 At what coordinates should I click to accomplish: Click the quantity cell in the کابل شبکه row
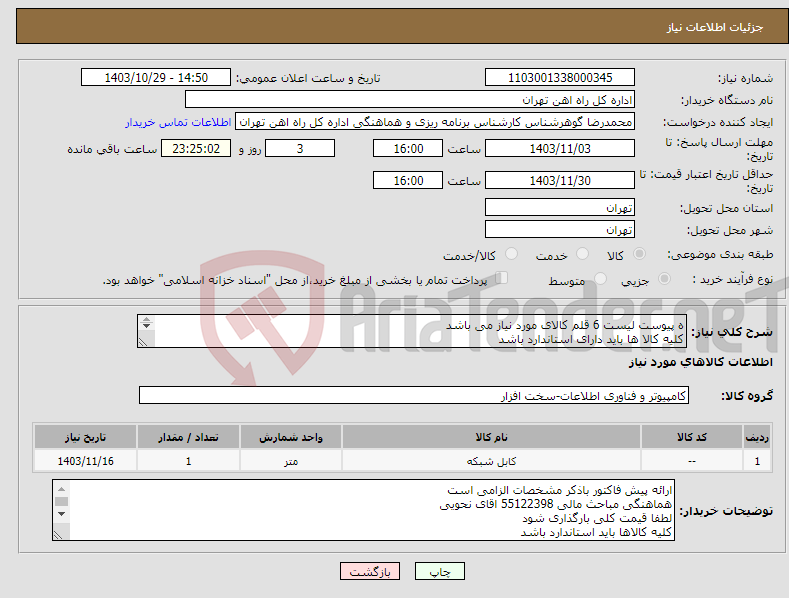[188, 461]
